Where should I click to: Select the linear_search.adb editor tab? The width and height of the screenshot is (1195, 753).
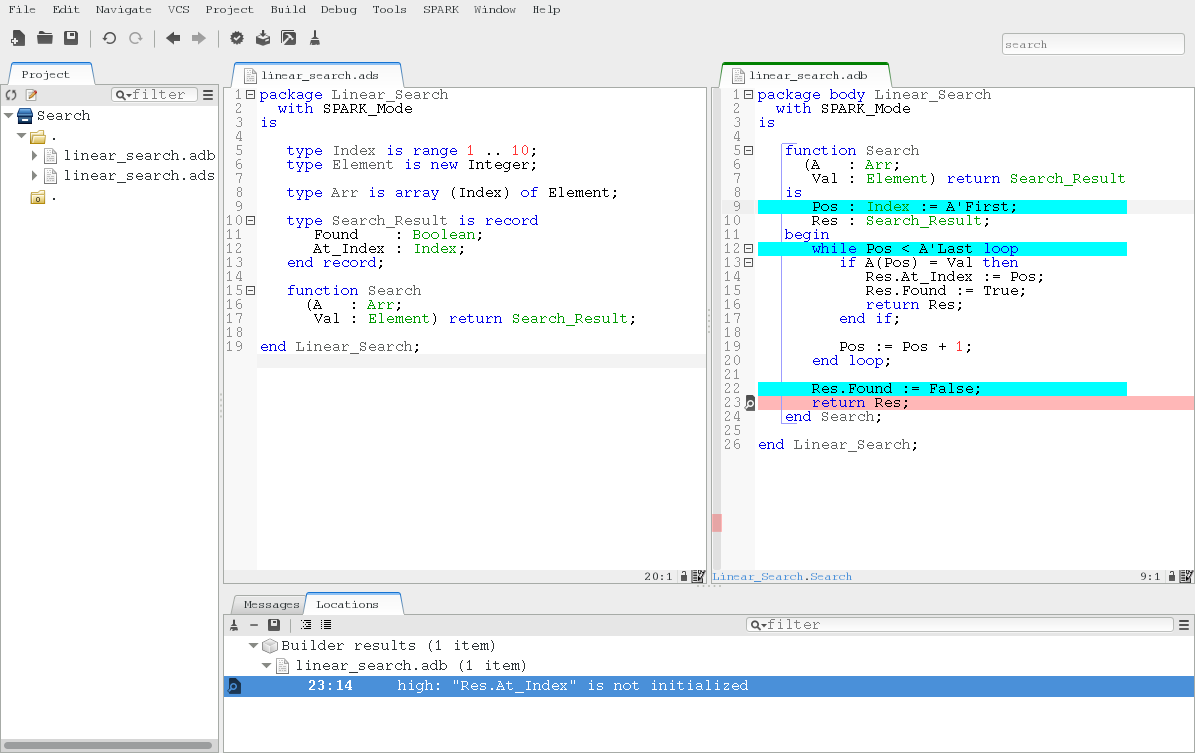(x=806, y=75)
